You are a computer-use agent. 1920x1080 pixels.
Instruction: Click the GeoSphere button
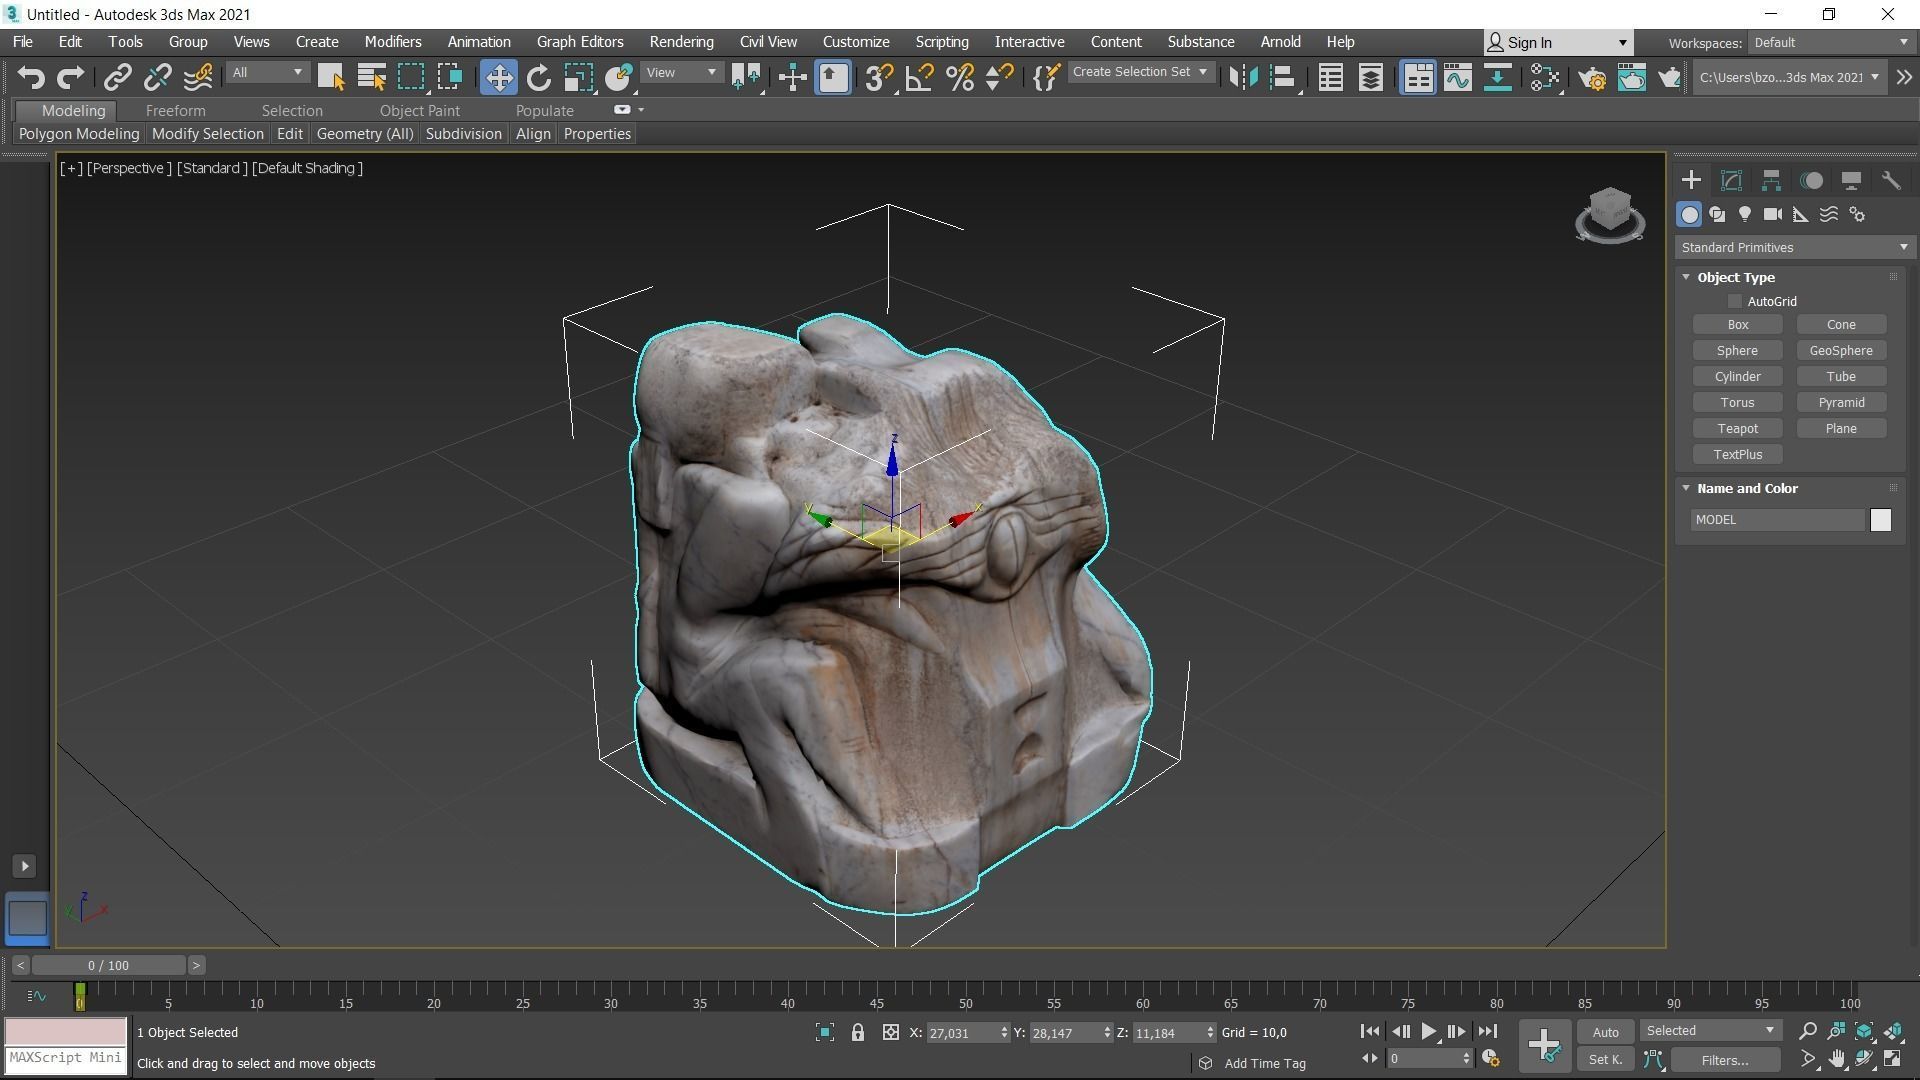tap(1841, 350)
